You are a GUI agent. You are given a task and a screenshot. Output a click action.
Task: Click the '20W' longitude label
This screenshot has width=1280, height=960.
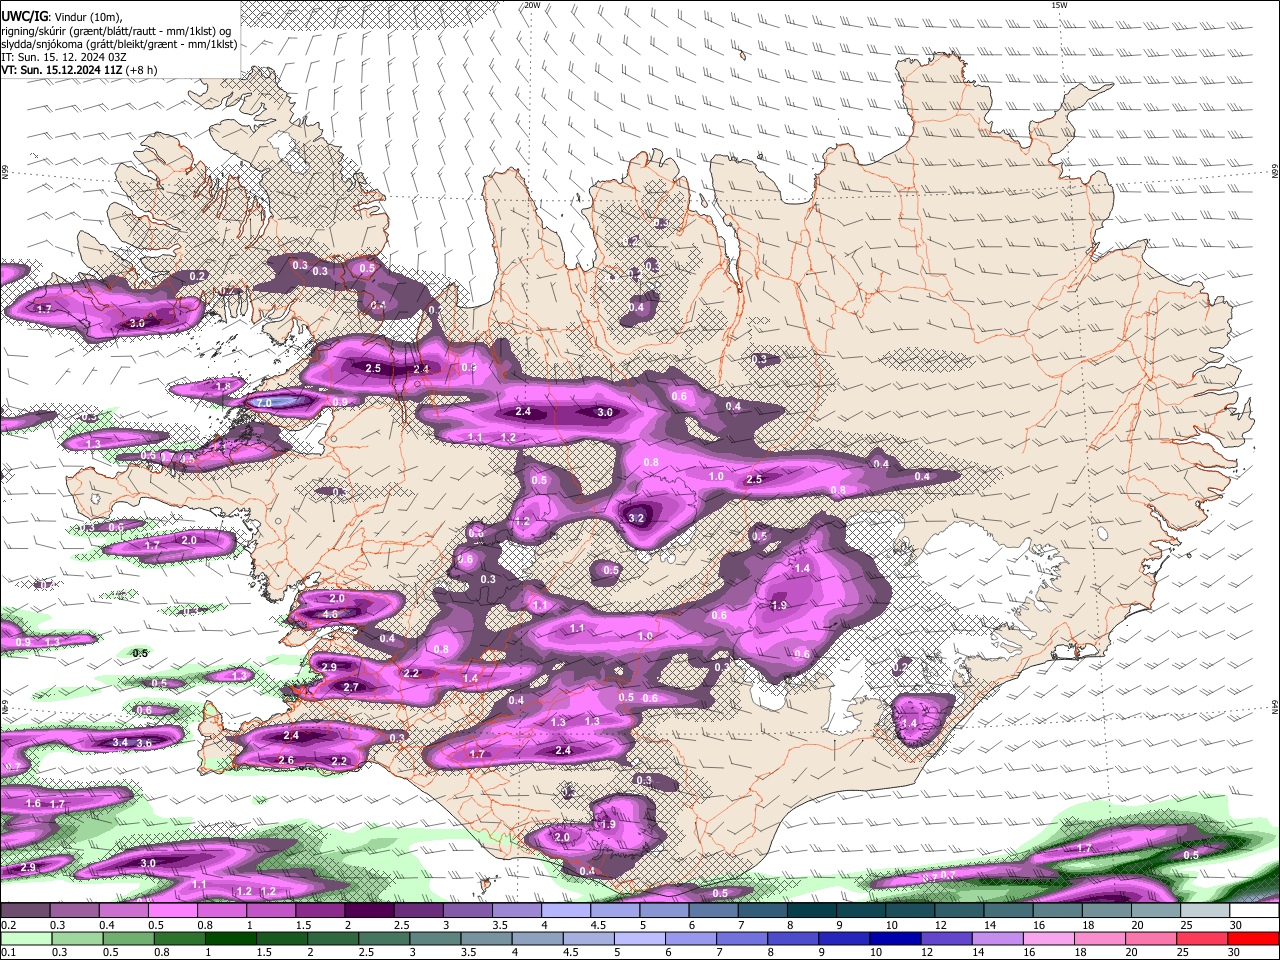point(532,5)
